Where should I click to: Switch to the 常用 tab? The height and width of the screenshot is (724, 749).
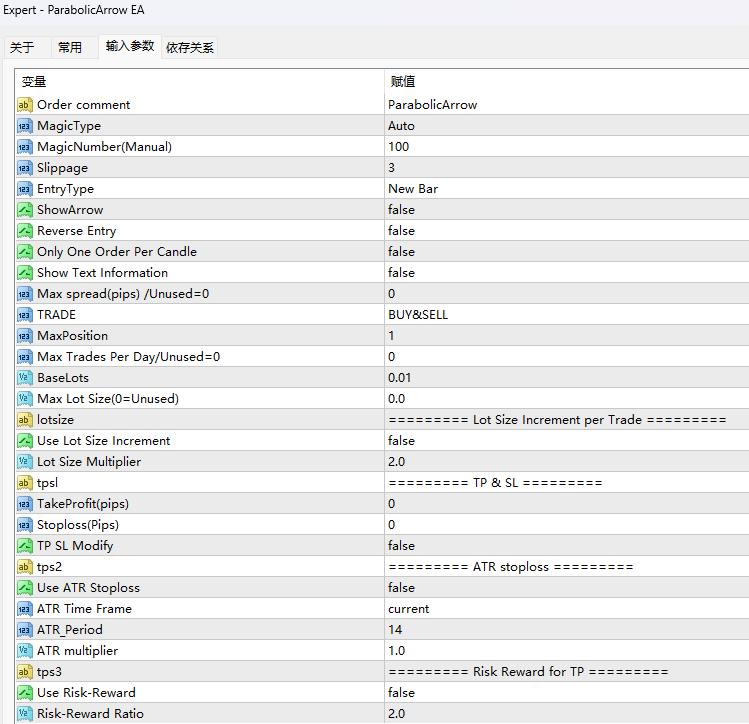(x=70, y=47)
